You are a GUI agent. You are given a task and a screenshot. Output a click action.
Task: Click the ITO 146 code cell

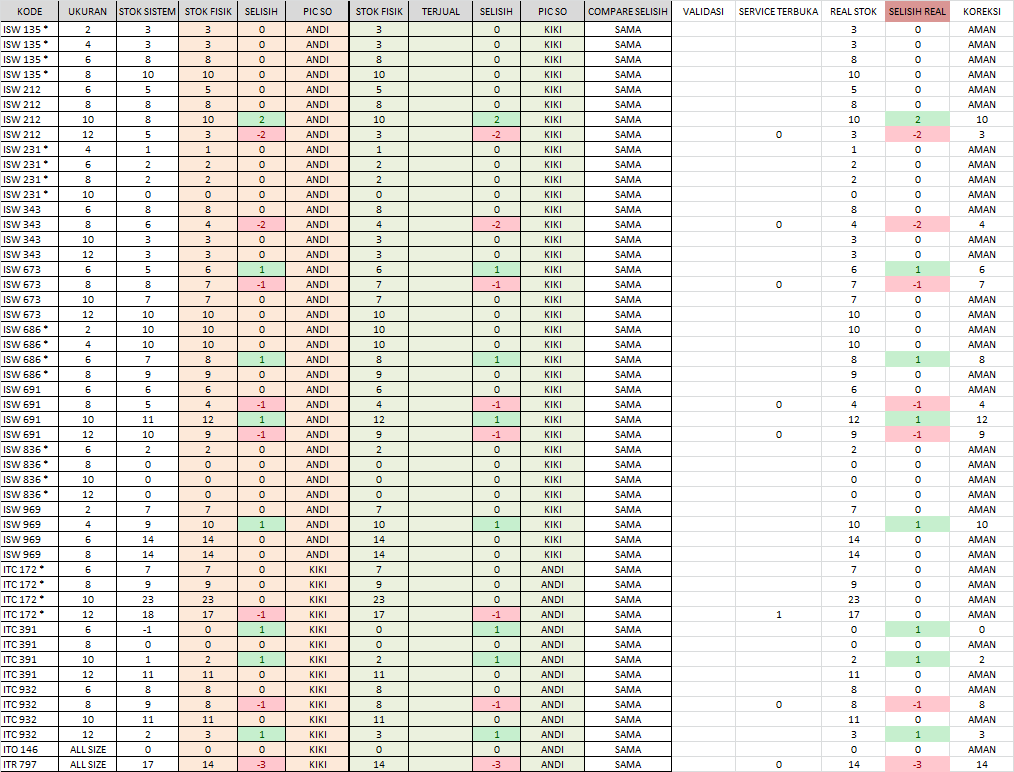[30, 749]
